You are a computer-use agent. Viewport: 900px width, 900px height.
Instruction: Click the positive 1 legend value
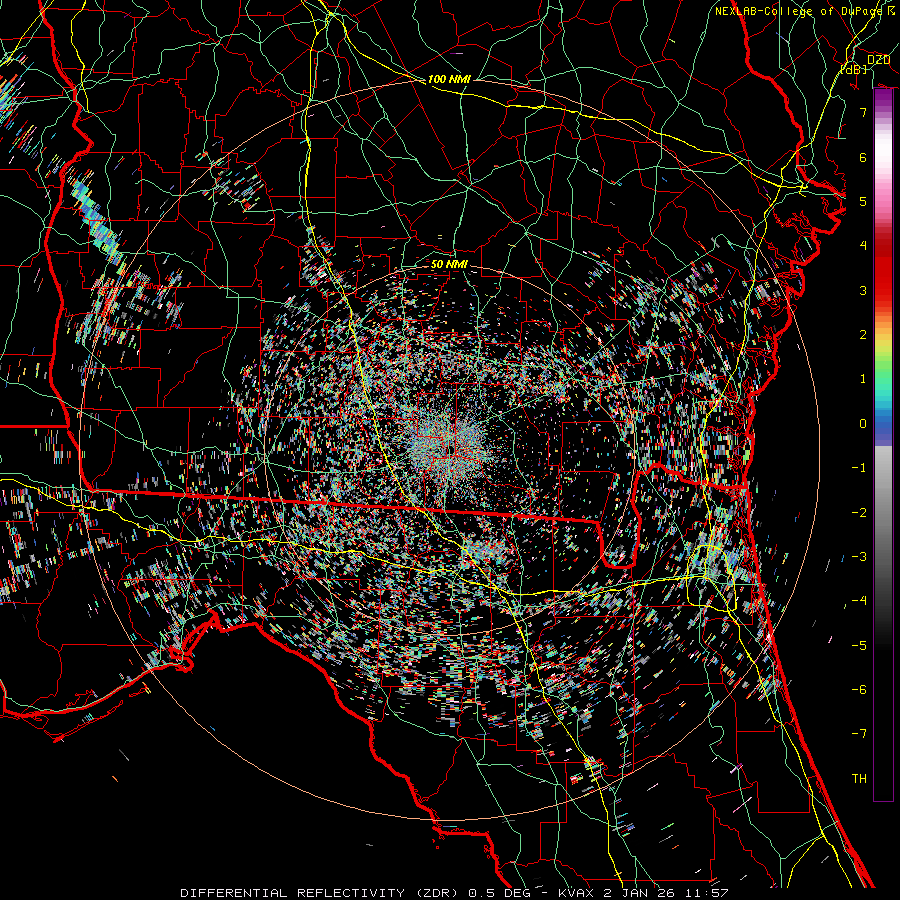coord(863,379)
